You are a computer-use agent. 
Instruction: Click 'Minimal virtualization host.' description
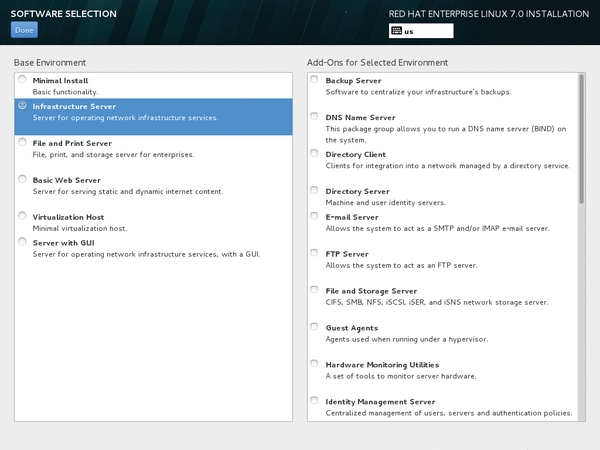pos(80,228)
